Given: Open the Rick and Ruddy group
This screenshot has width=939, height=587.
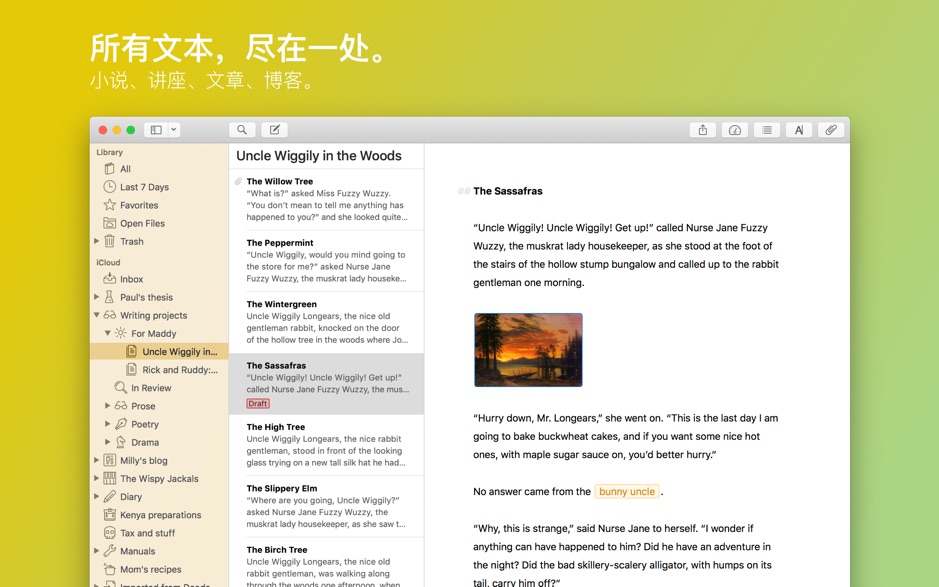Looking at the screenshot, I should [179, 370].
